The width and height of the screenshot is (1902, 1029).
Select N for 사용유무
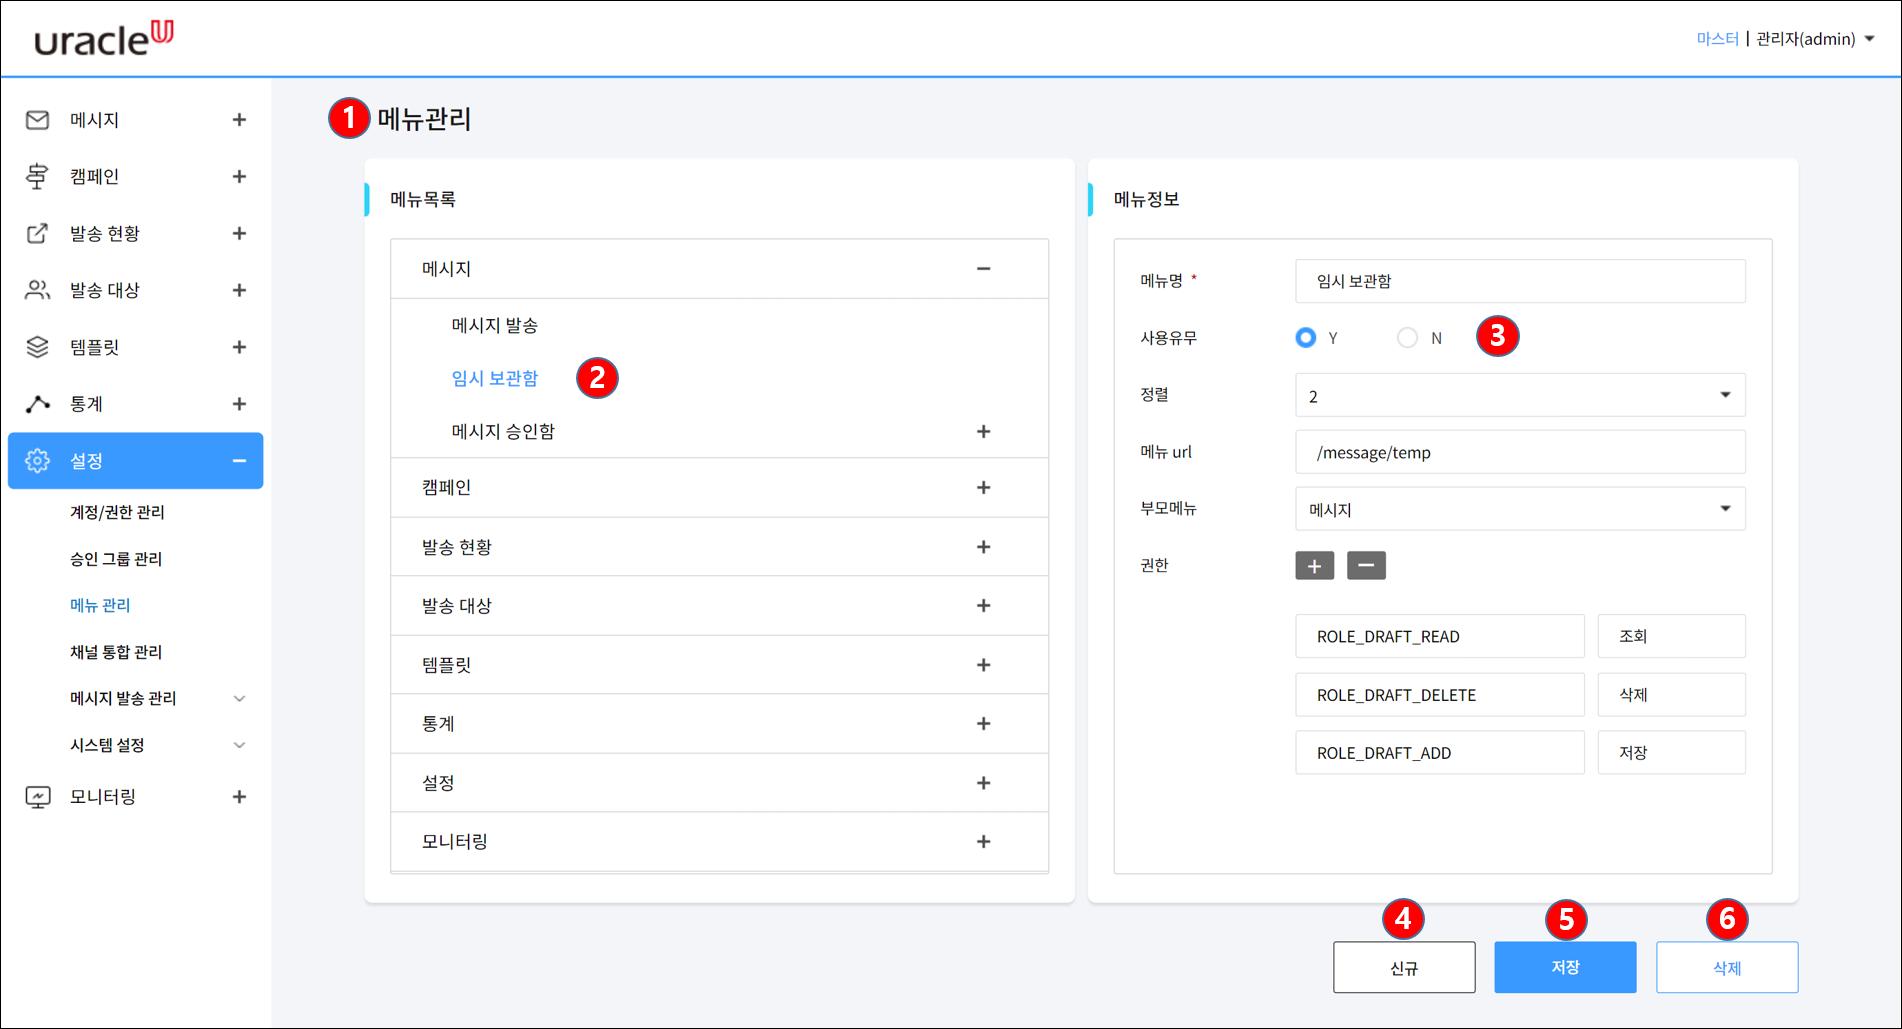tap(1407, 338)
